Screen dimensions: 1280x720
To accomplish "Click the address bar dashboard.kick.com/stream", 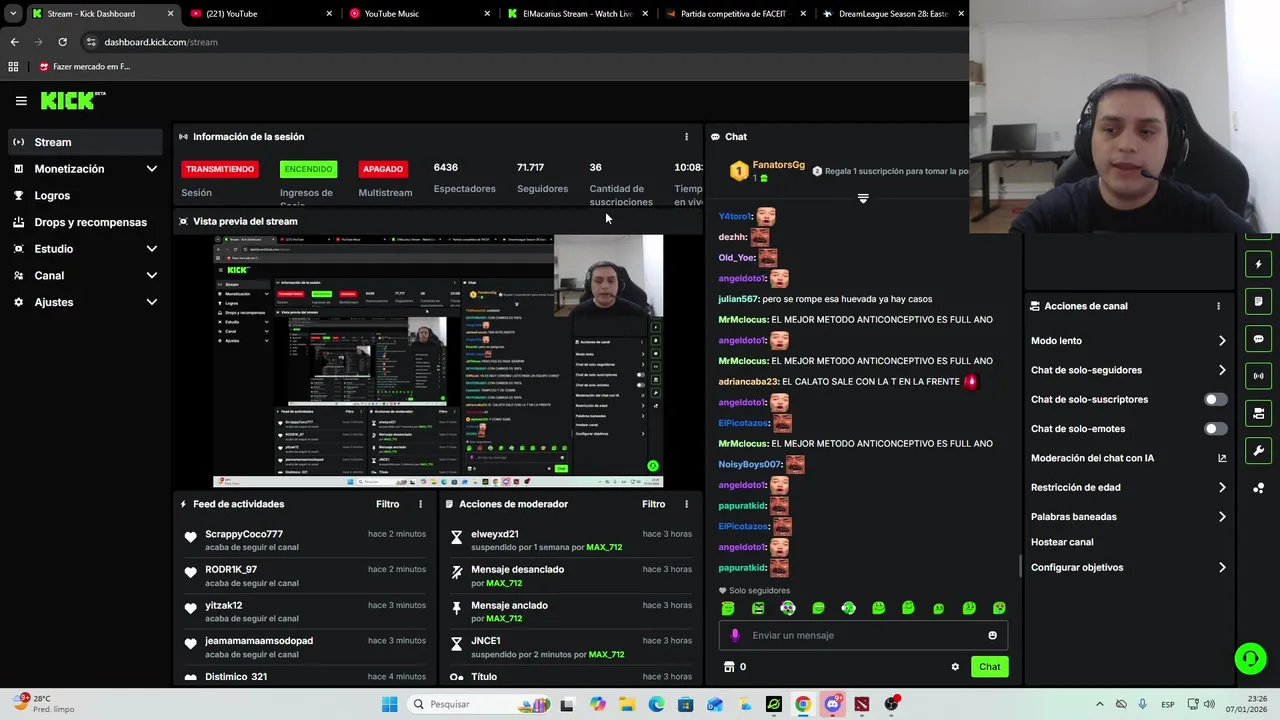I will tap(161, 42).
